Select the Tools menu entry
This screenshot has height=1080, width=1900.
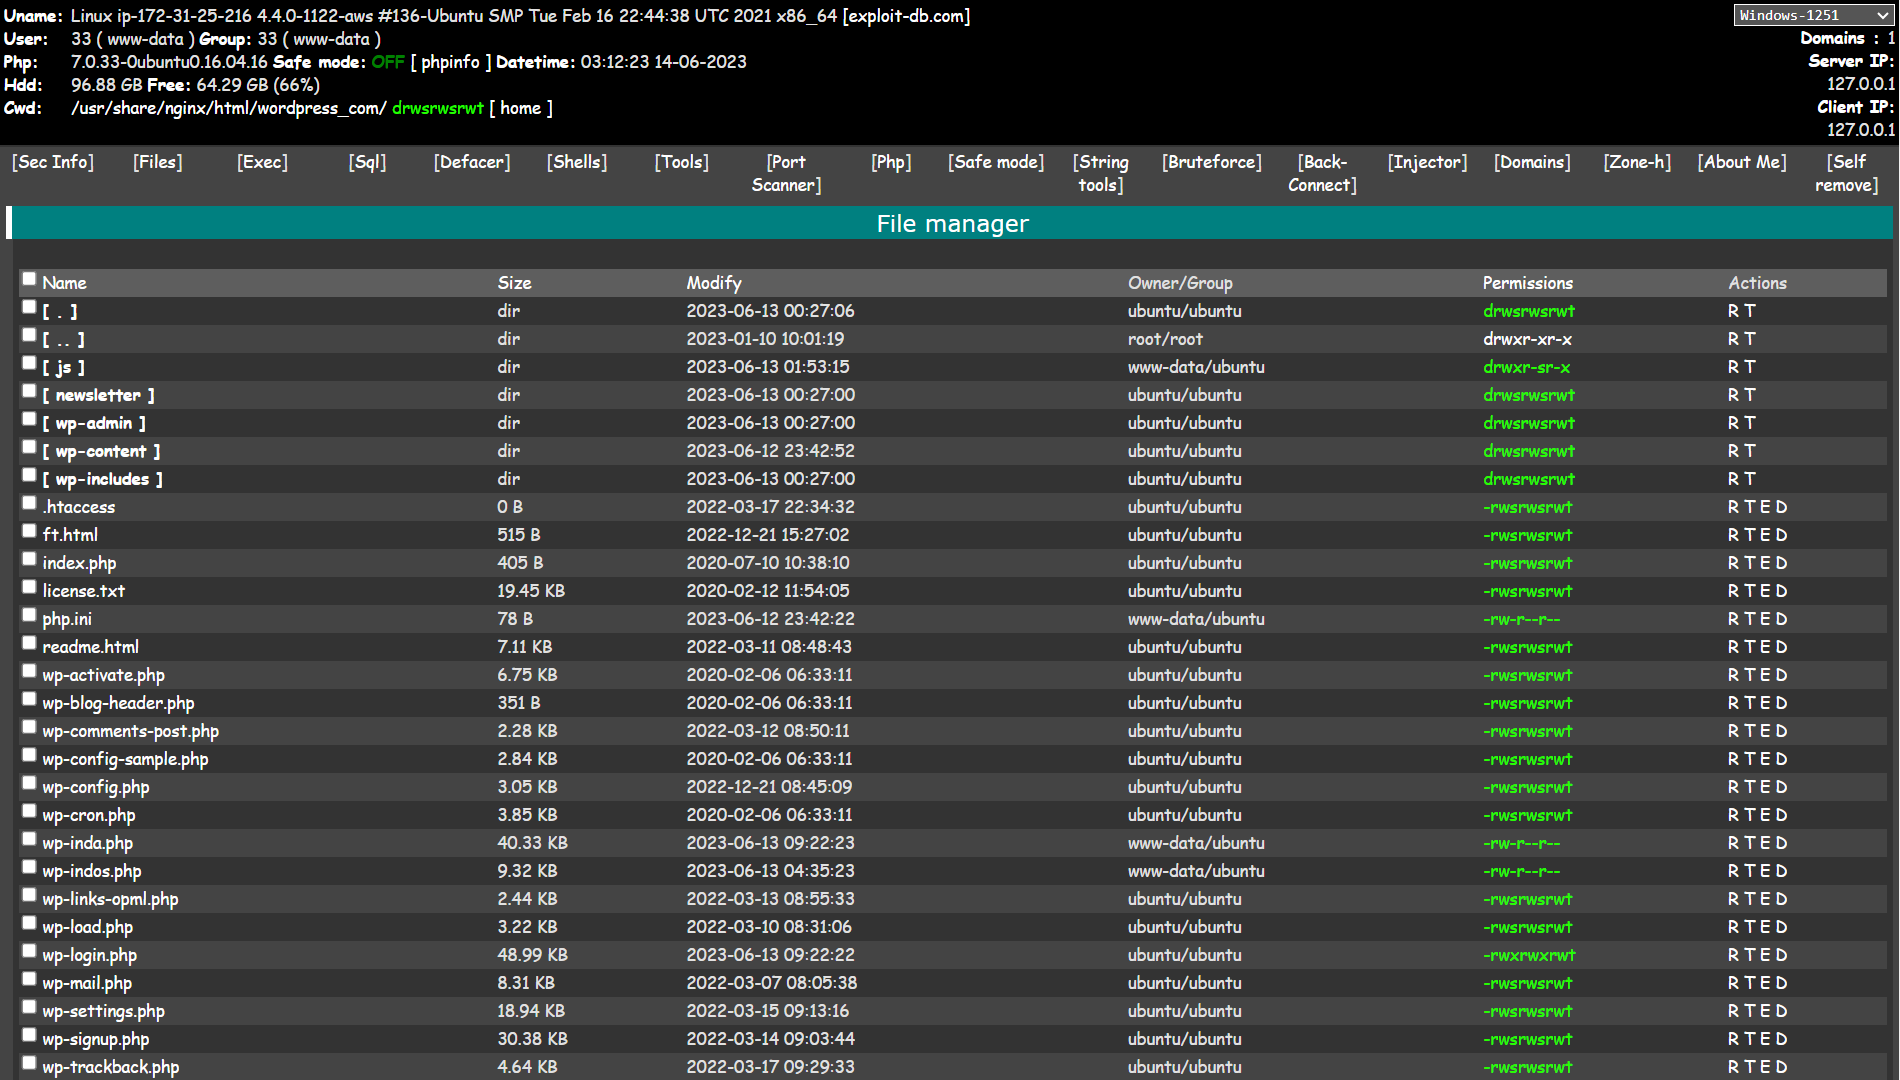point(682,162)
